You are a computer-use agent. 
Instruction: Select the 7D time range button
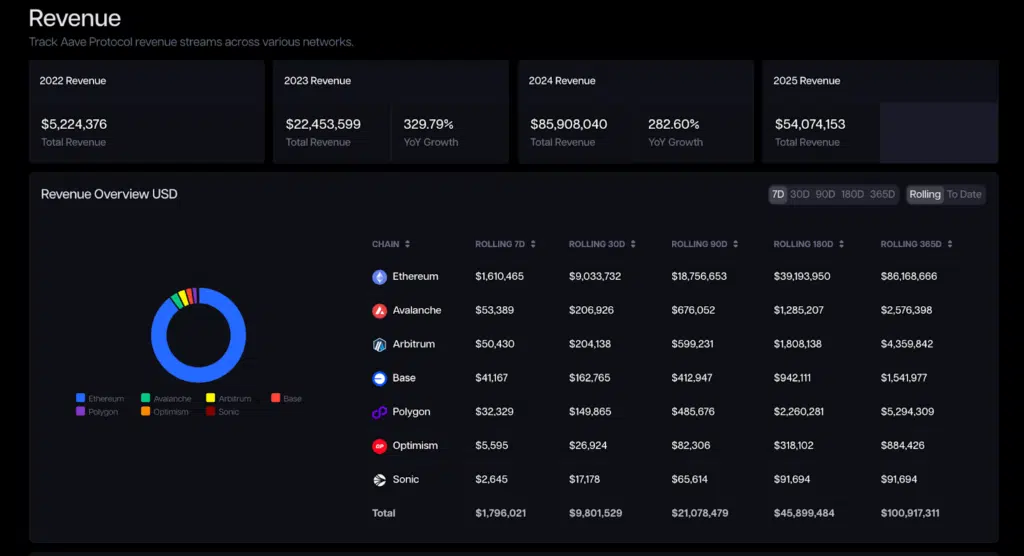pyautogui.click(x=777, y=195)
